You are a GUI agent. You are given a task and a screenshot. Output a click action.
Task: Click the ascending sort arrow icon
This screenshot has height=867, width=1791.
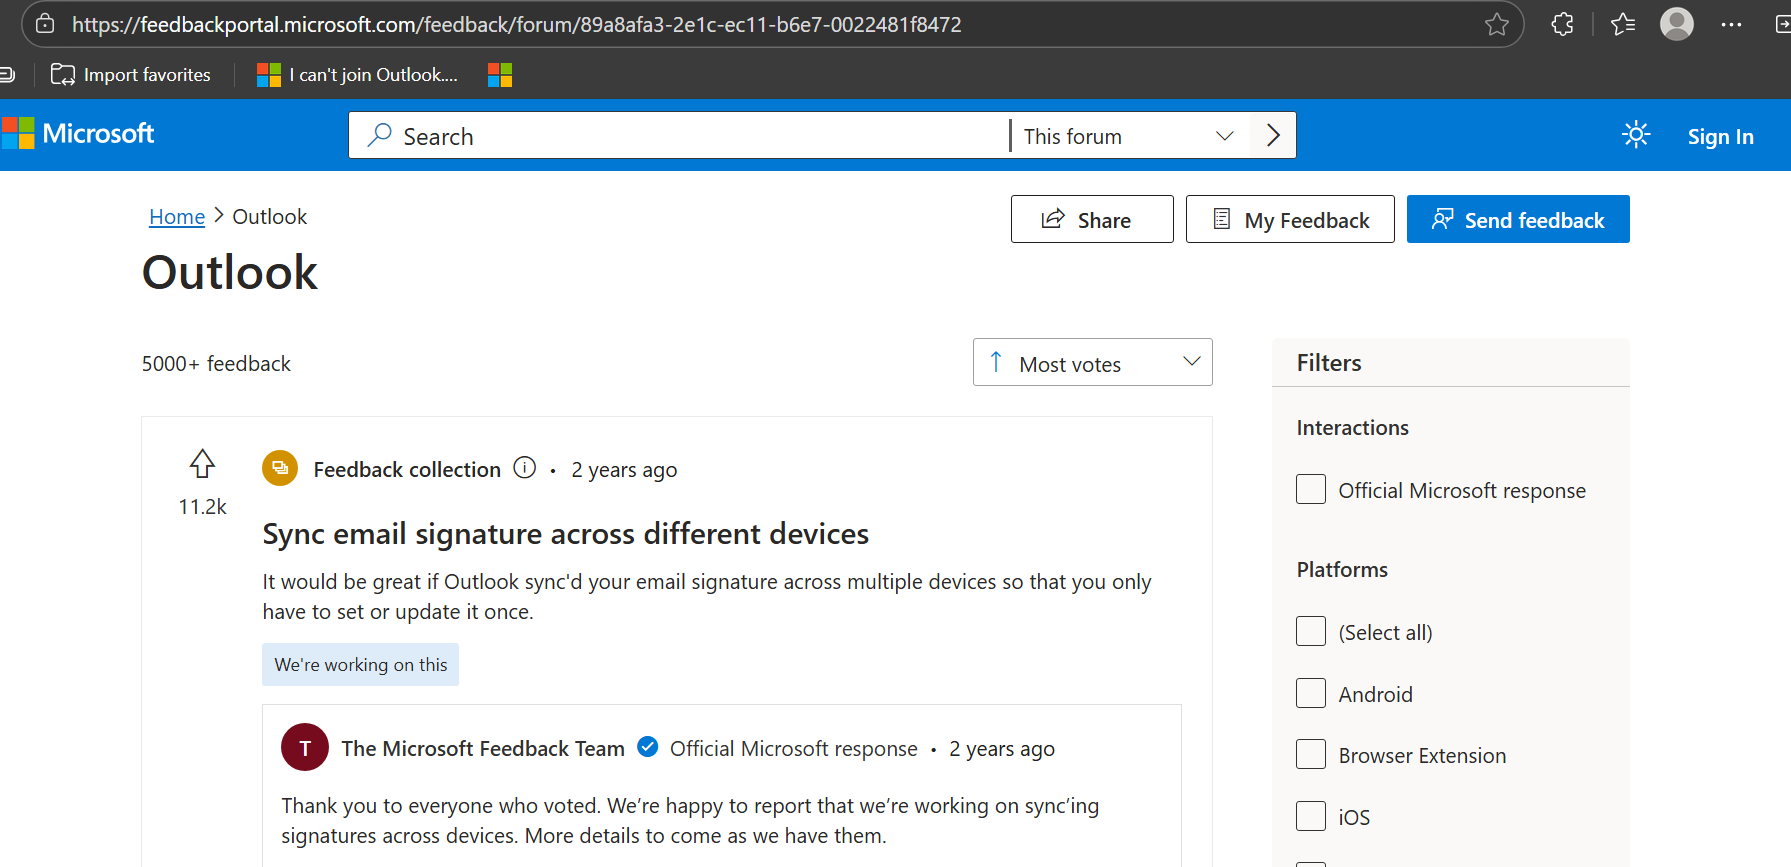(x=996, y=362)
